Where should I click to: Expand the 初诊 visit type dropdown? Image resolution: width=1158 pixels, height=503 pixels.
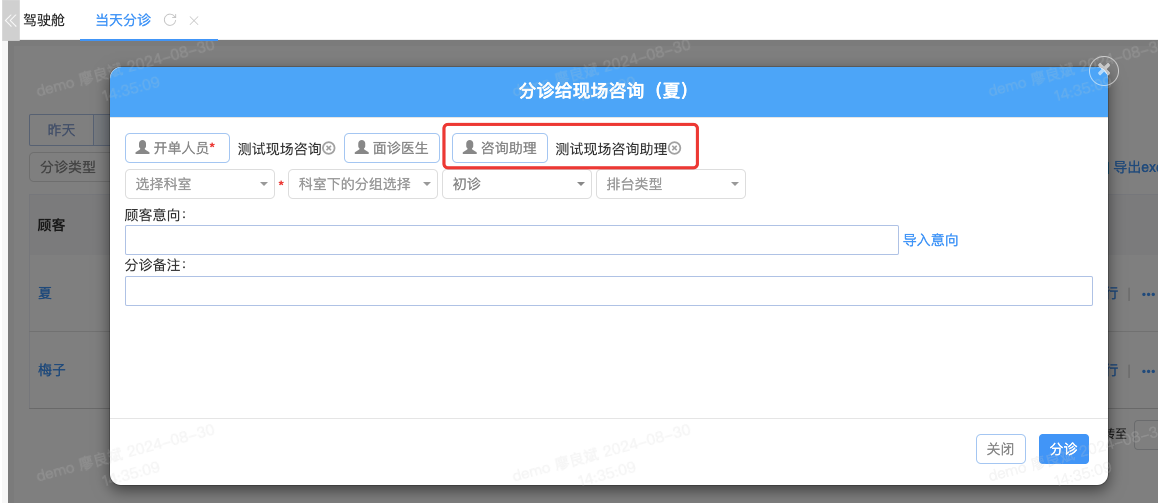tap(517, 184)
